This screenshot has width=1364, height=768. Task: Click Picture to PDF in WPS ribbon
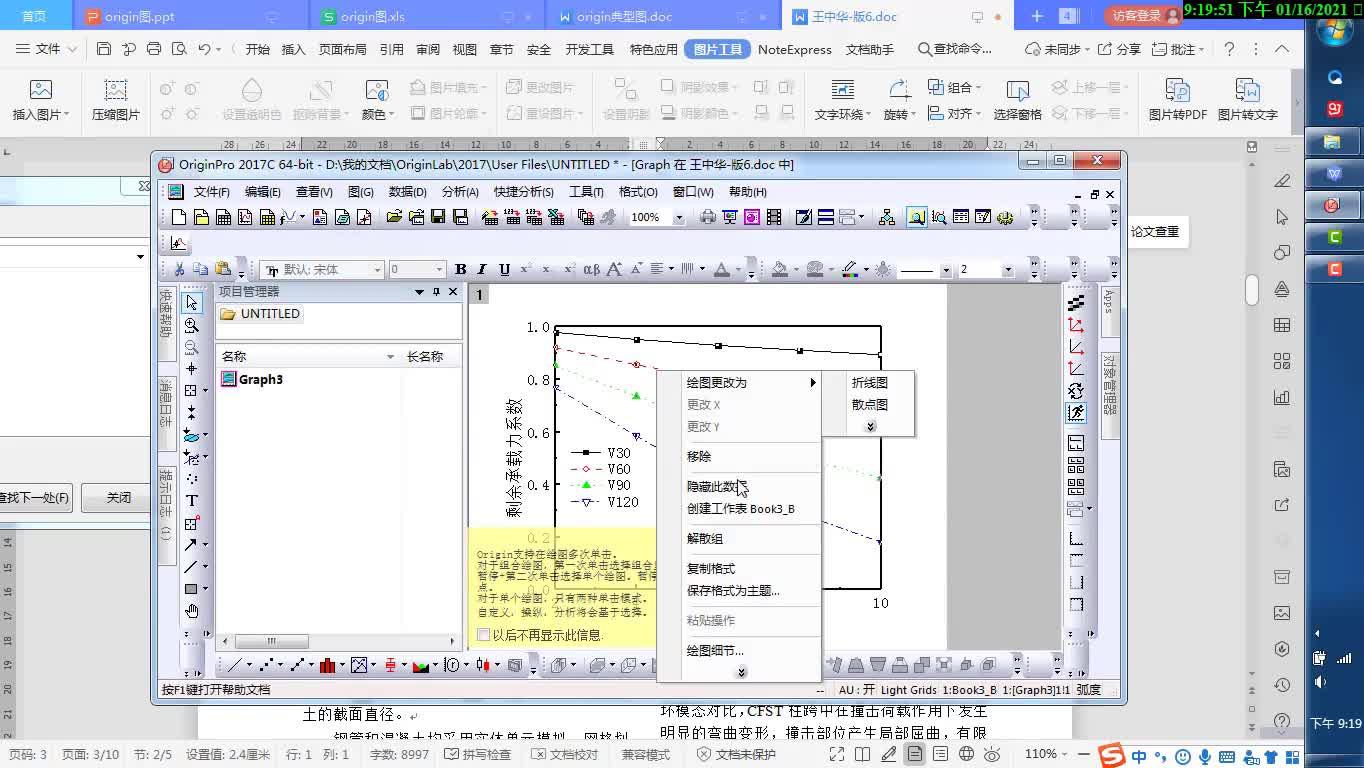click(1178, 100)
